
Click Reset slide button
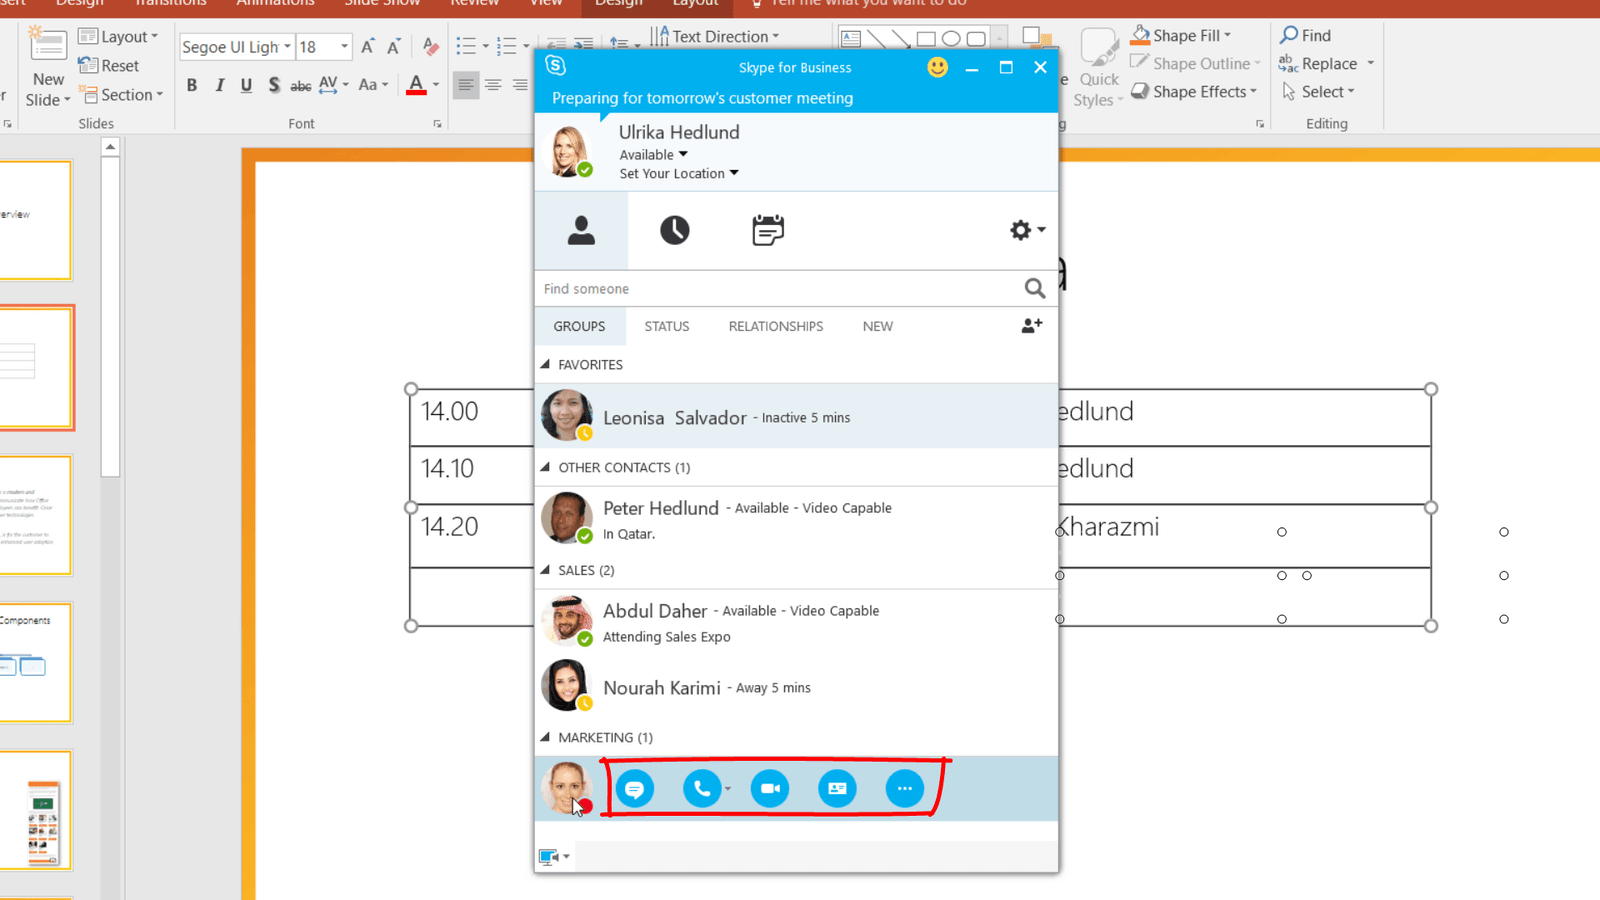109,66
